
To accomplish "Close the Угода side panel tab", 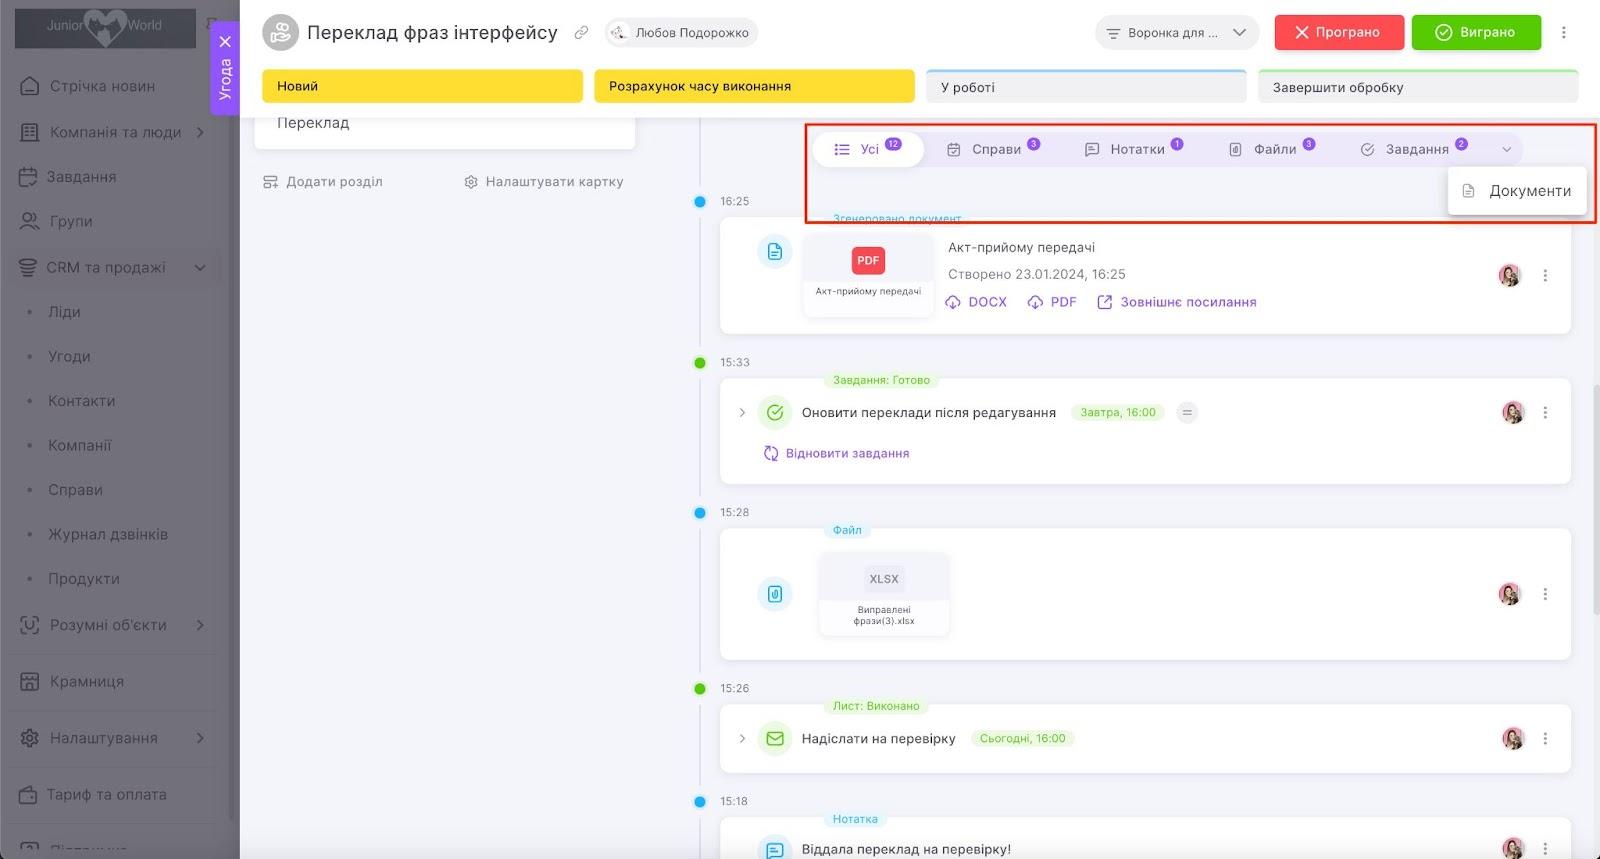I will [x=225, y=42].
